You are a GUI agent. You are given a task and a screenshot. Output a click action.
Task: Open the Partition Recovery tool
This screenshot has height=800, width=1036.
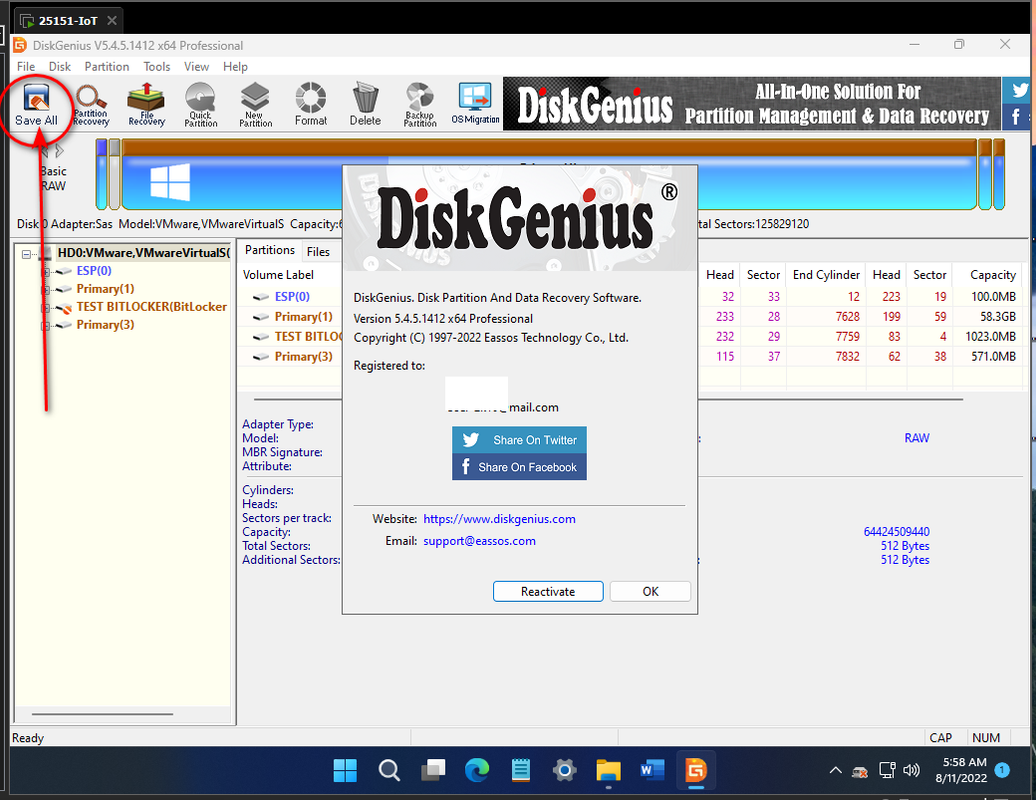coord(91,104)
